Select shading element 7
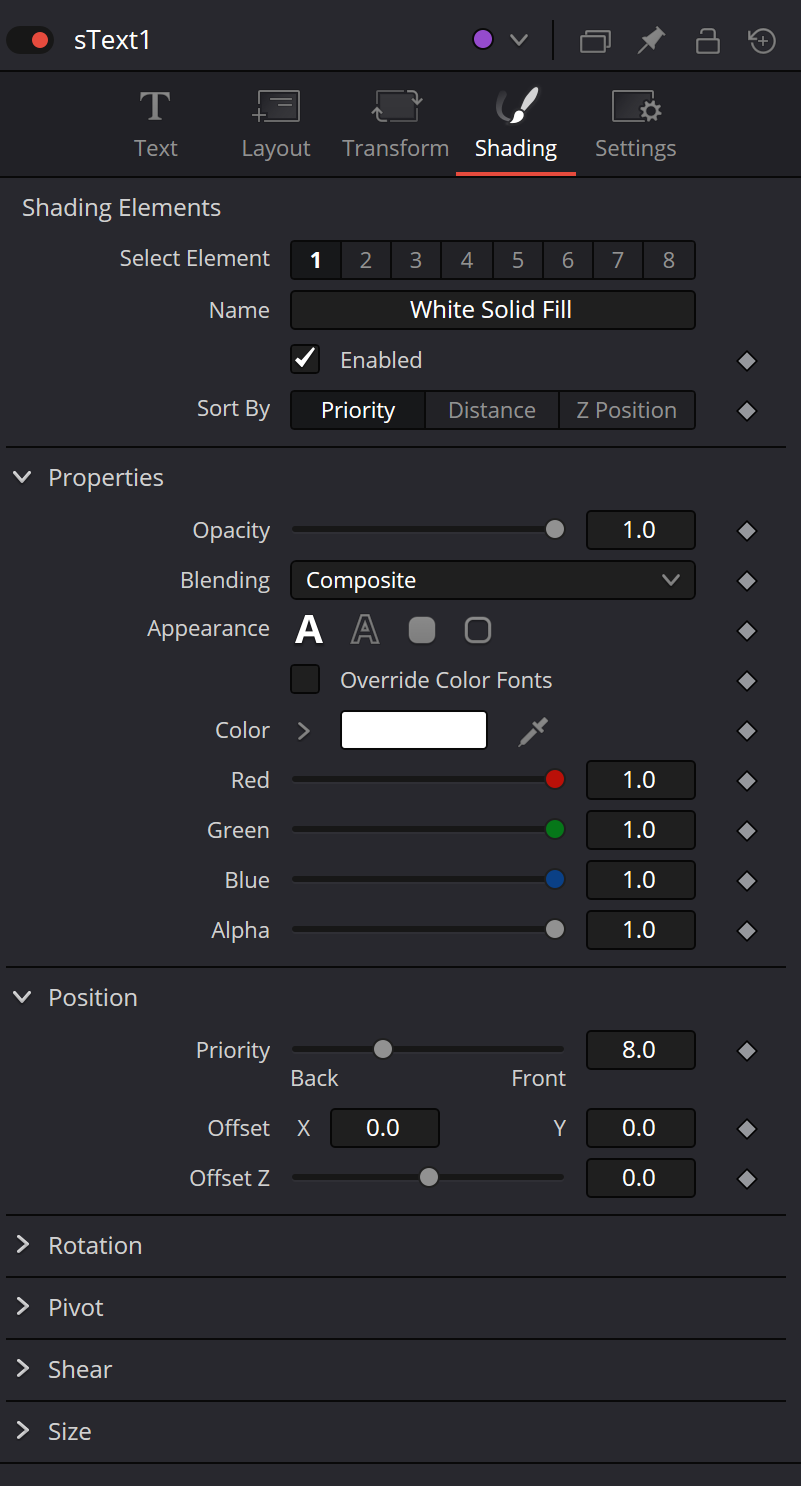The width and height of the screenshot is (801, 1486). pyautogui.click(x=618, y=260)
